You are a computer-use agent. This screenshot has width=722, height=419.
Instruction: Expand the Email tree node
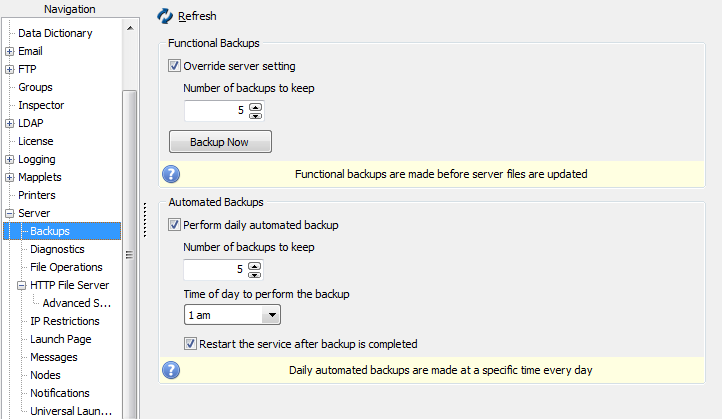10,52
